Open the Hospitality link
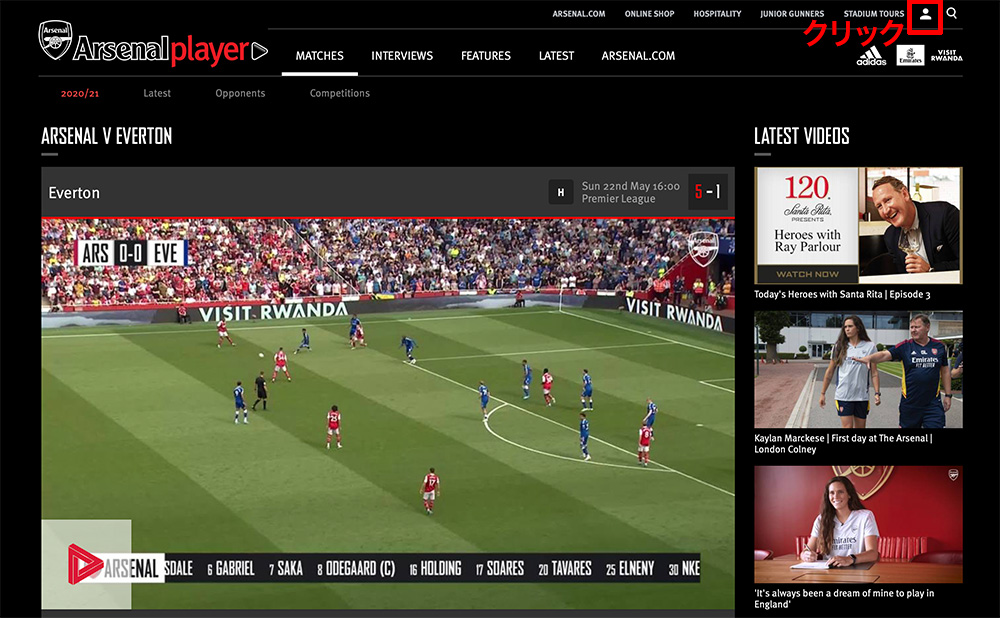Screen dimensions: 1000x618 tap(717, 13)
